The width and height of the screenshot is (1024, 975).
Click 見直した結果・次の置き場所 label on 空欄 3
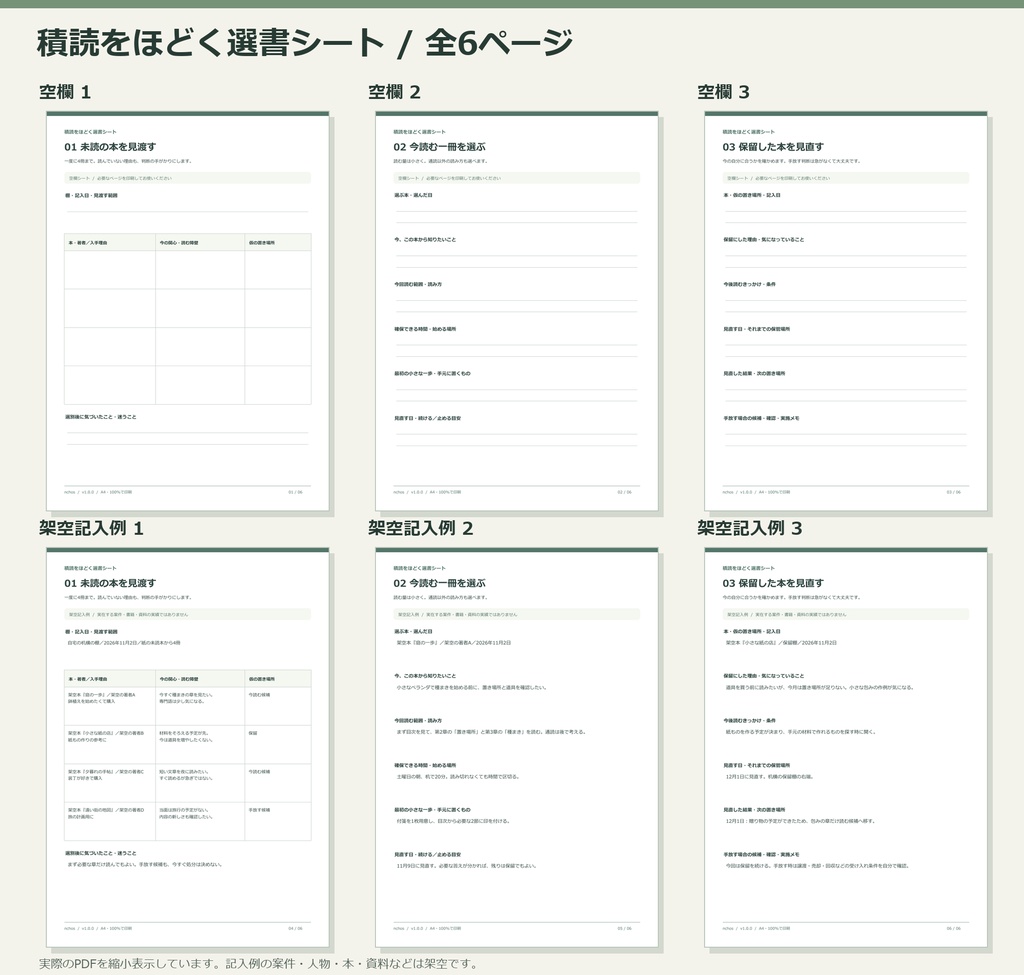pos(754,374)
